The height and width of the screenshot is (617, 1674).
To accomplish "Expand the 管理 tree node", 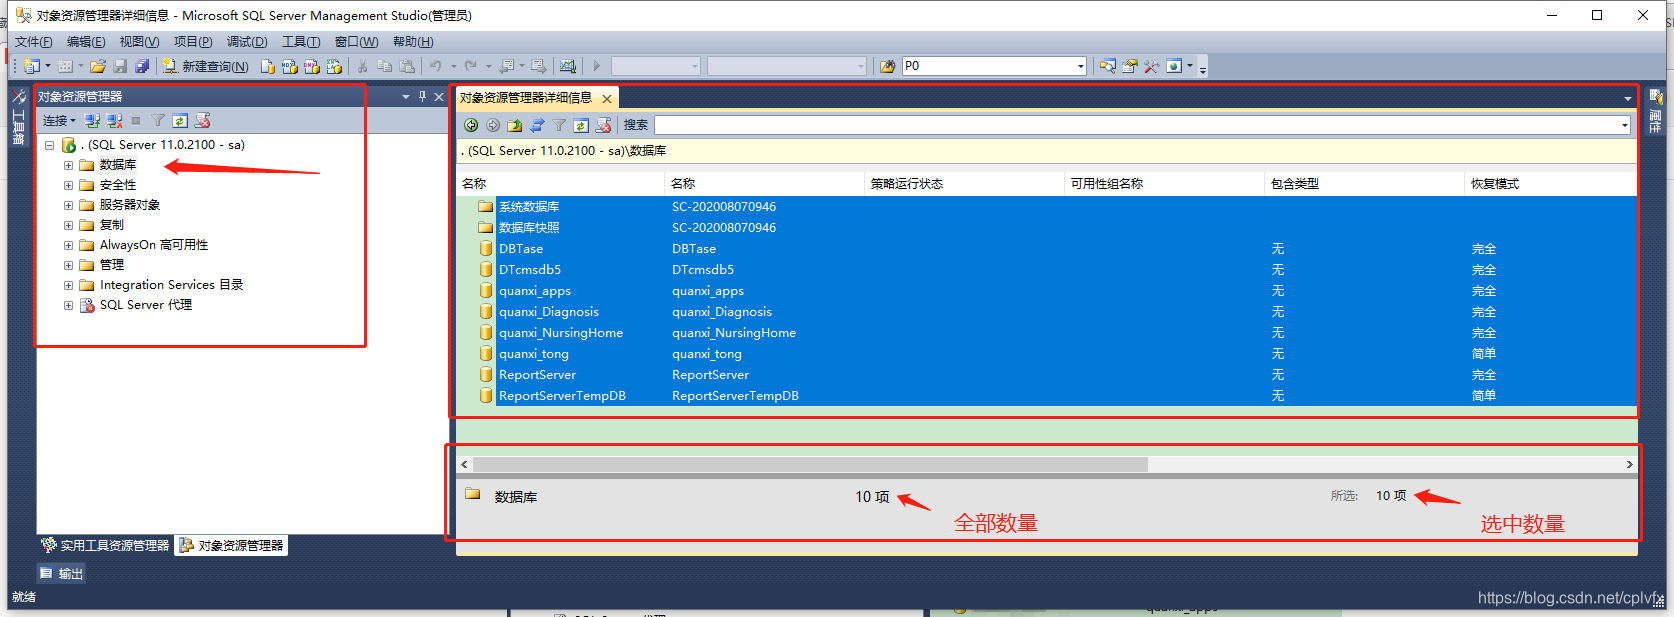I will click(x=68, y=265).
